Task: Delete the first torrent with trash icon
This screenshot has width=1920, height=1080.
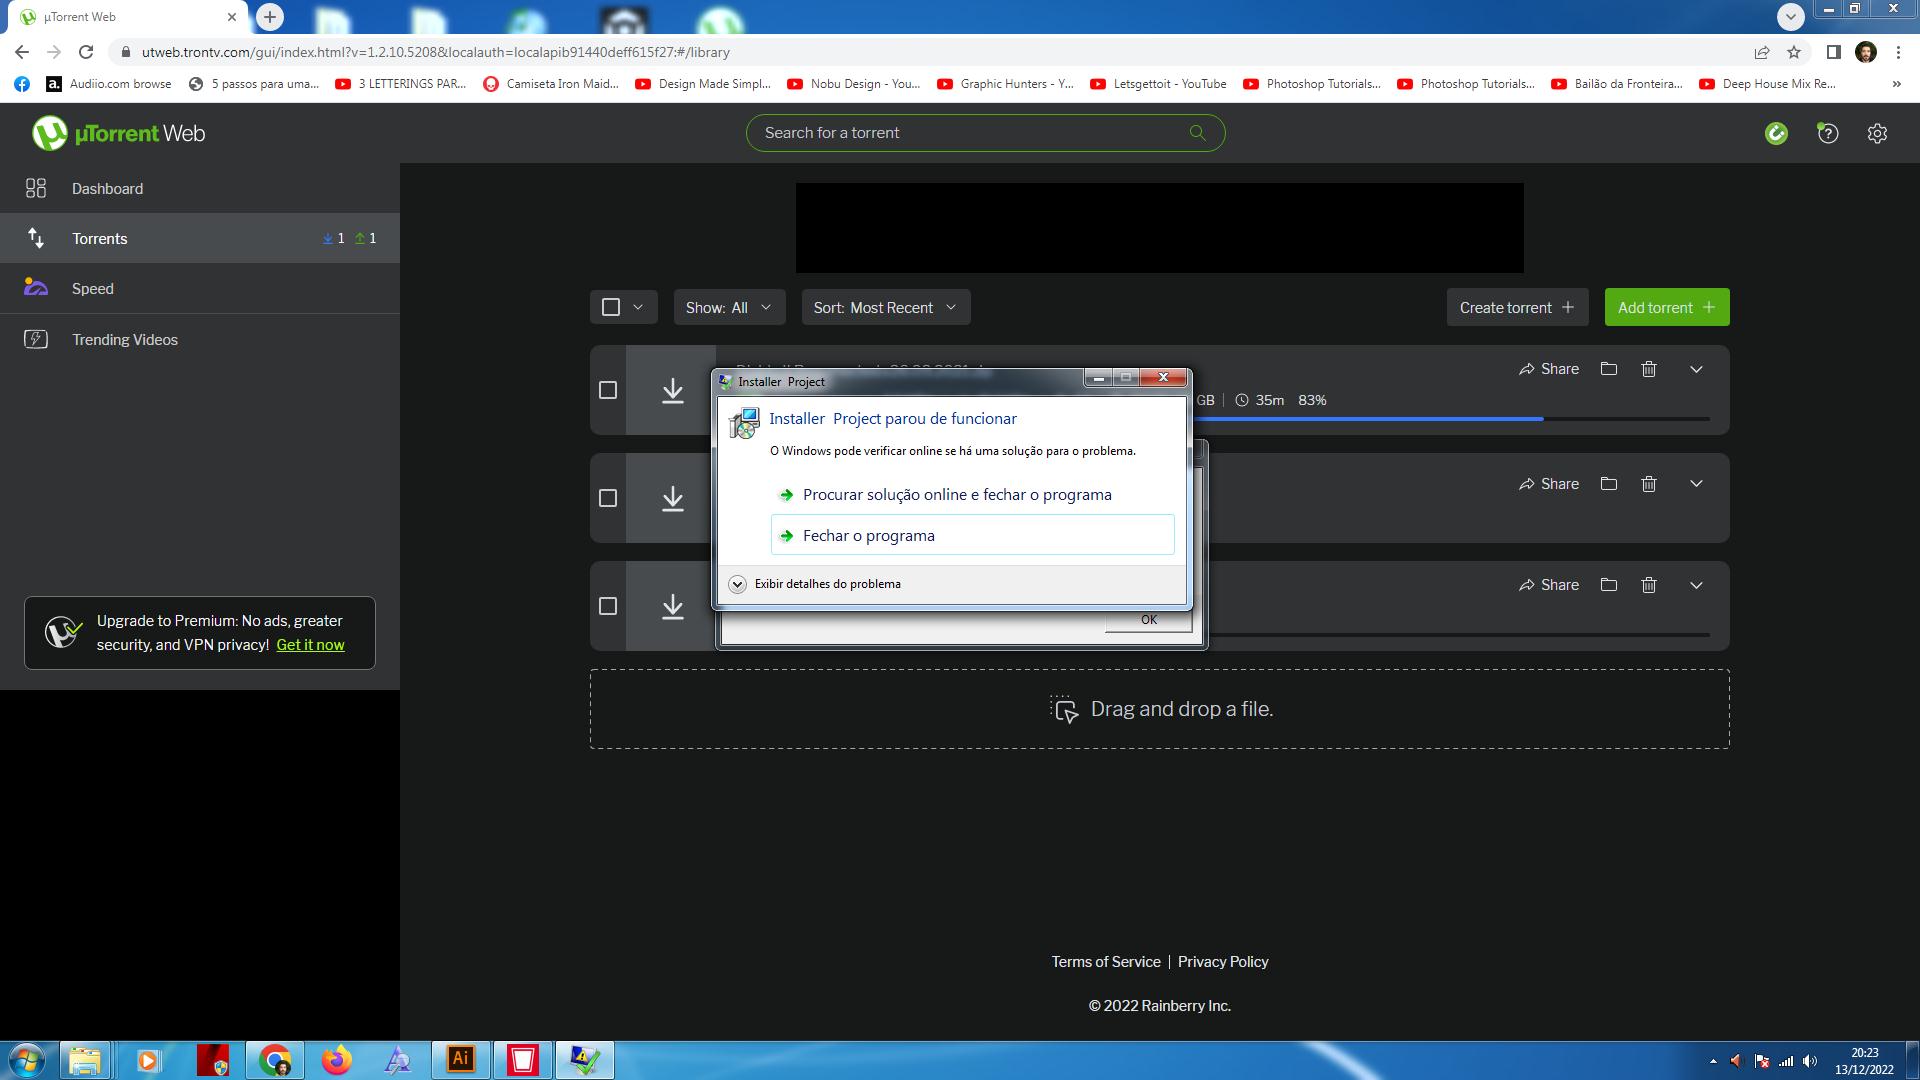Action: click(x=1649, y=369)
